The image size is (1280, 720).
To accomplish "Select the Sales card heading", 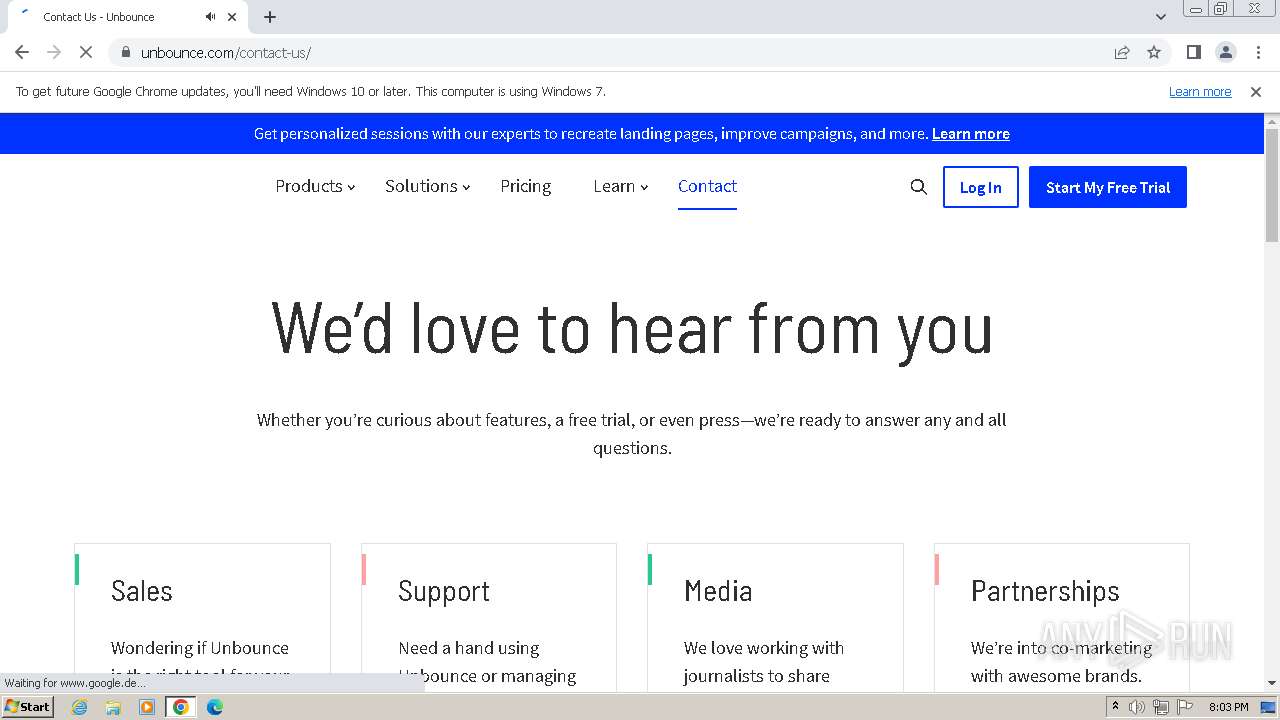I will tap(142, 591).
